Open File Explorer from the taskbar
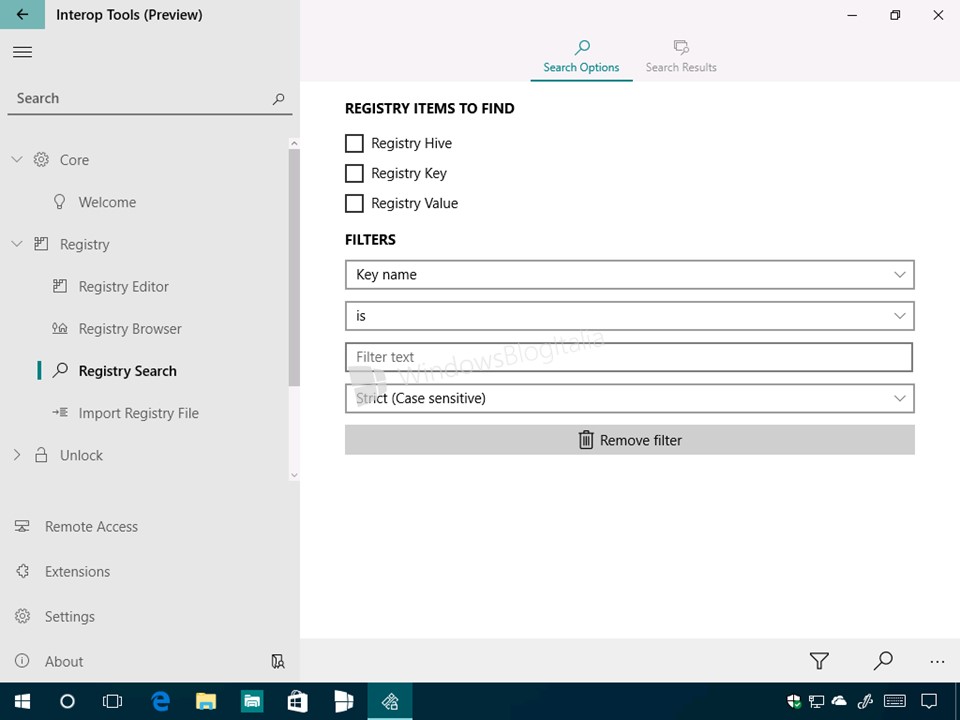Viewport: 960px width, 720px height. pyautogui.click(x=206, y=702)
